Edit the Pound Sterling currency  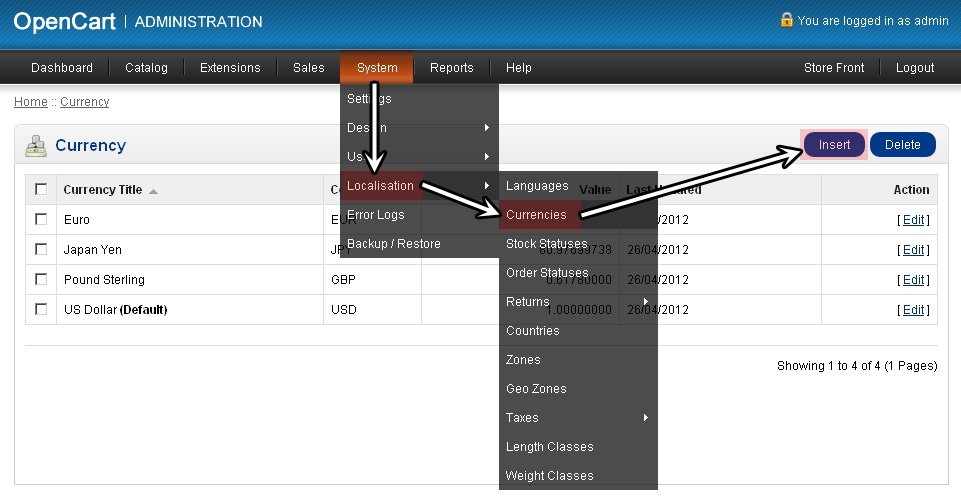coord(913,280)
